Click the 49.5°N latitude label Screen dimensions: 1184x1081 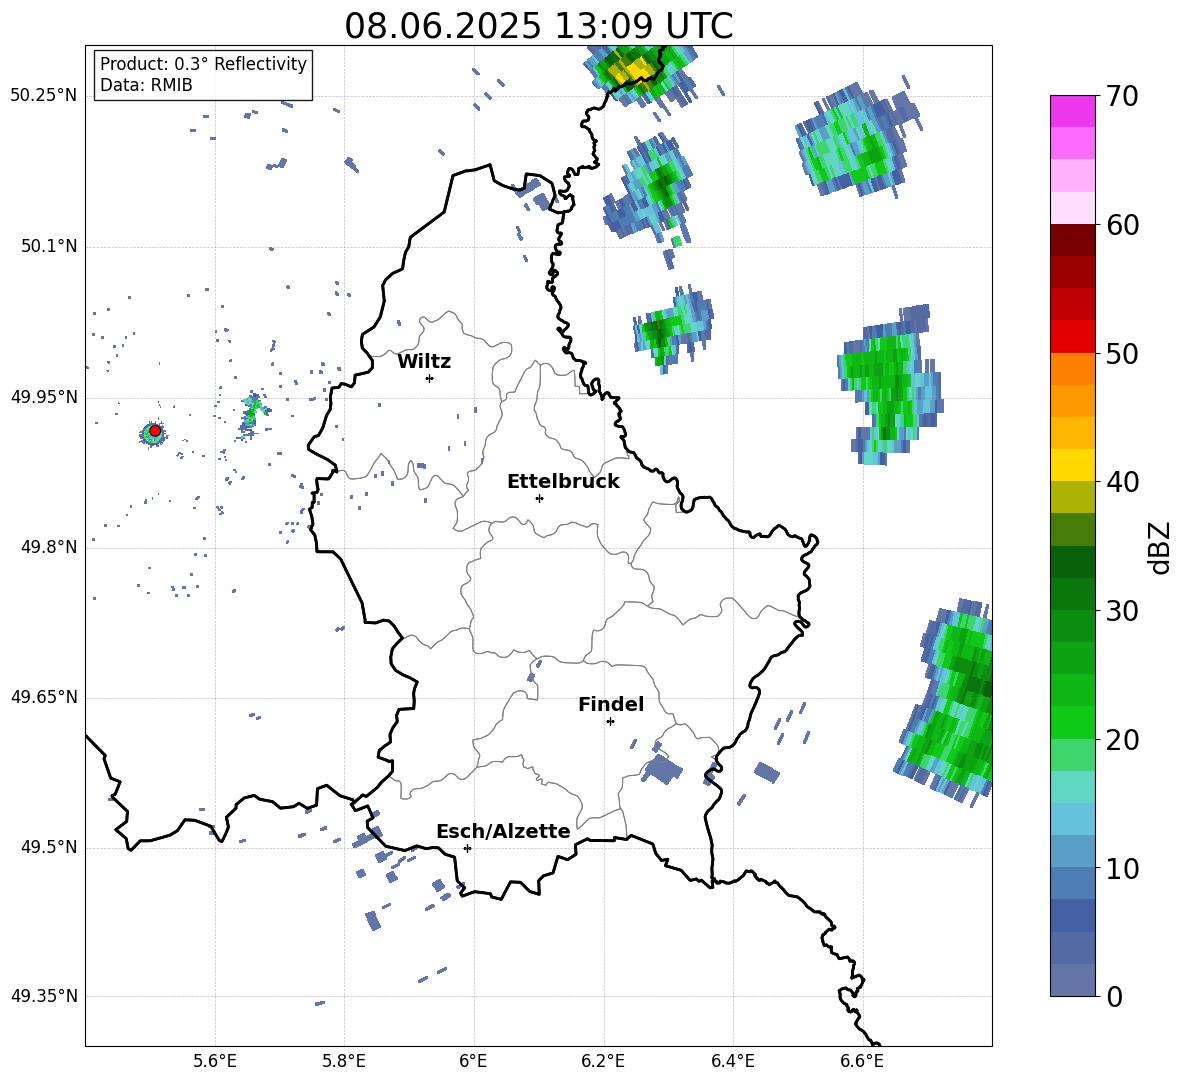coord(48,847)
